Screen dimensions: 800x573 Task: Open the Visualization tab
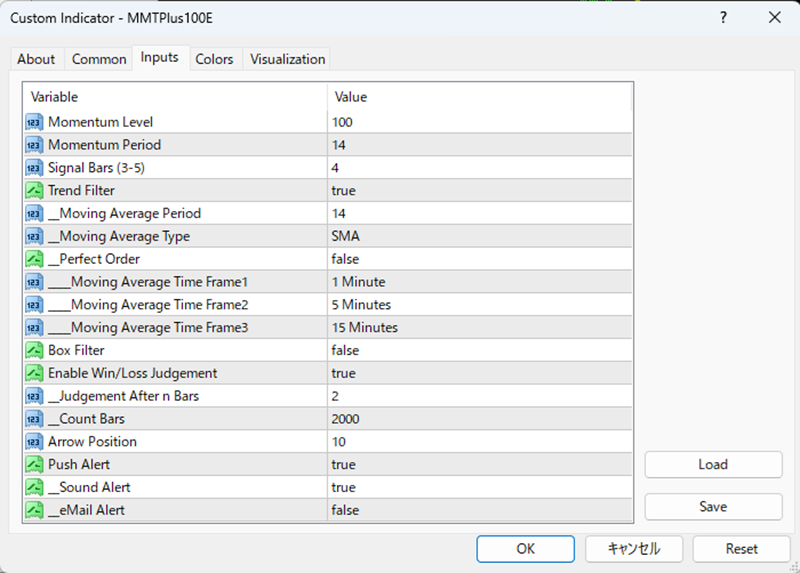288,59
